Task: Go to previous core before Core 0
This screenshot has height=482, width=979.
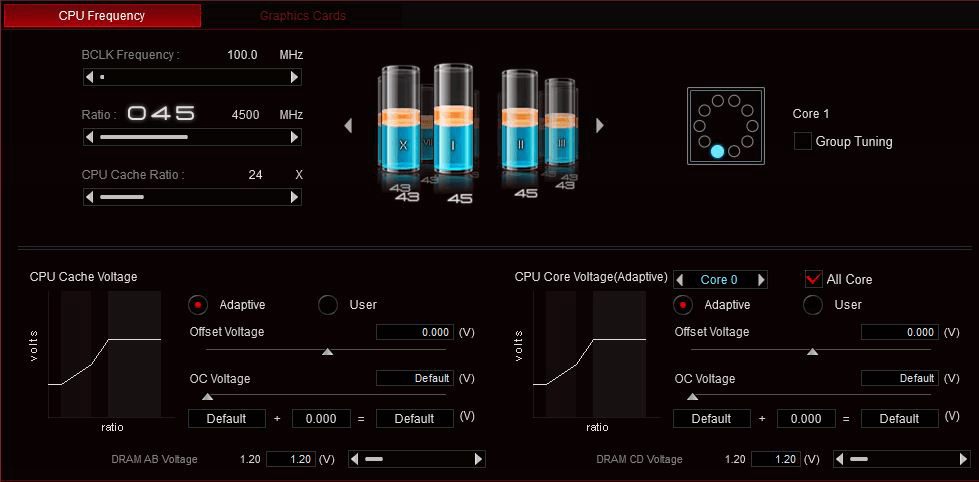Action: (680, 280)
